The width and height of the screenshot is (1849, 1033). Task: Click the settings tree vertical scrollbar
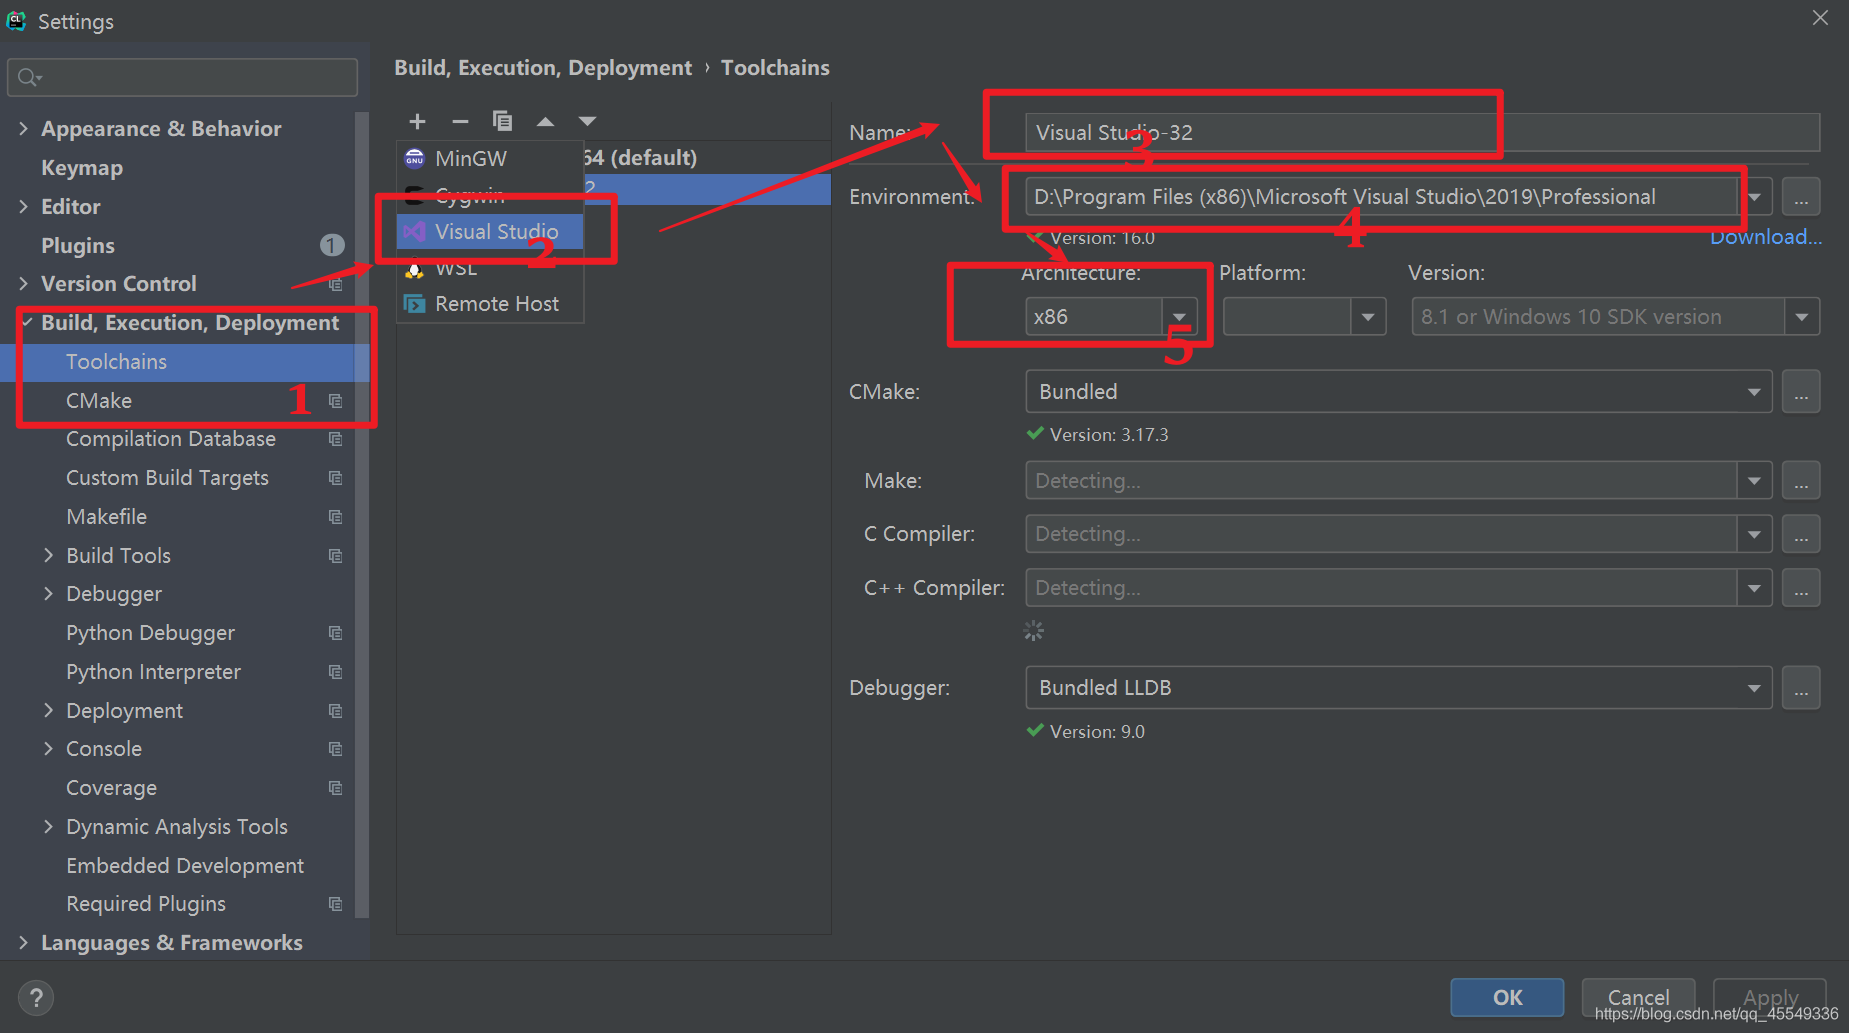click(362, 515)
